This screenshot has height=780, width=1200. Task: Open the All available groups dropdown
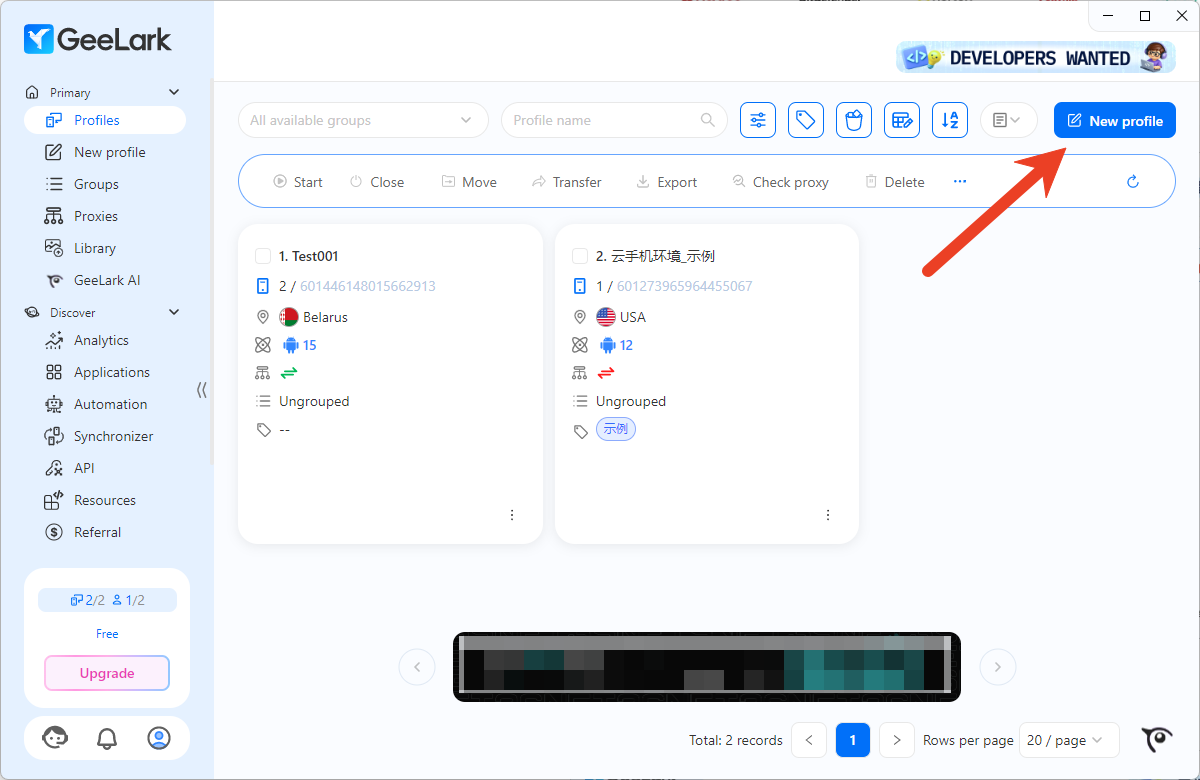[x=362, y=120]
